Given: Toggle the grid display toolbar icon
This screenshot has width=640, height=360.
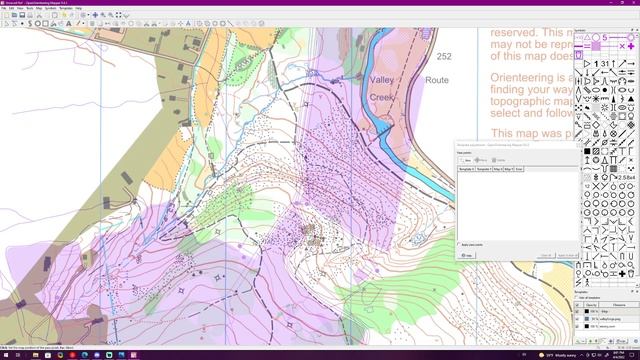Looking at the screenshot, I should point(83,15).
